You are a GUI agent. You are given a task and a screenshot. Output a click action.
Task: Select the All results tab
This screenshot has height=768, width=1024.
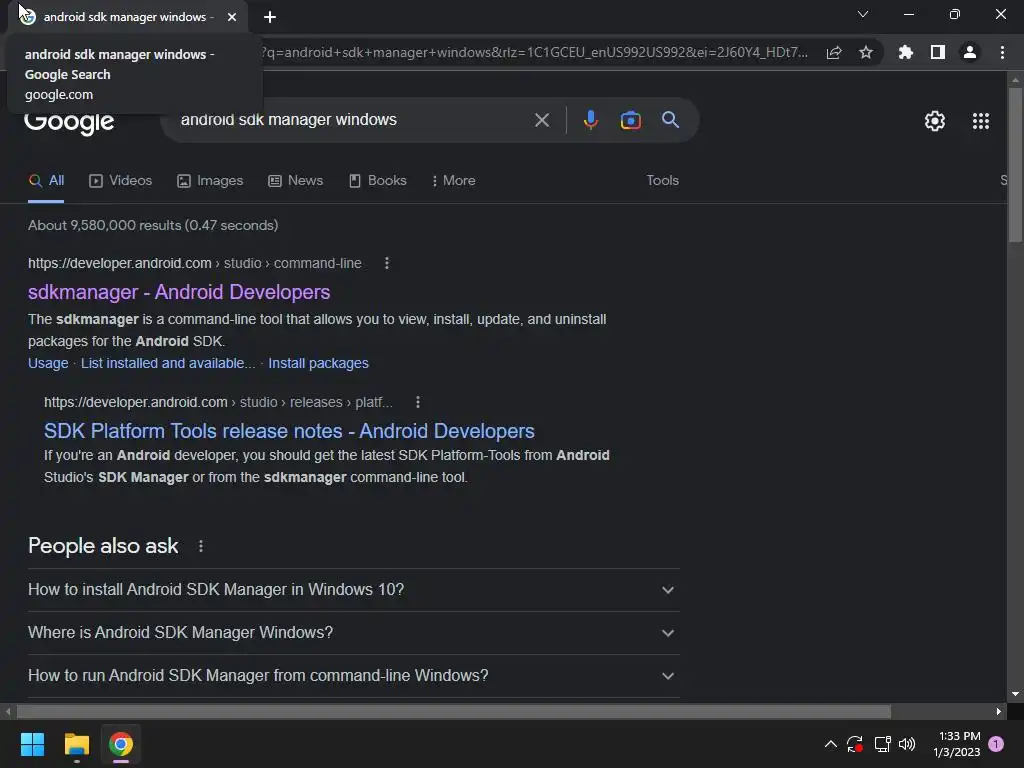[x=46, y=181]
